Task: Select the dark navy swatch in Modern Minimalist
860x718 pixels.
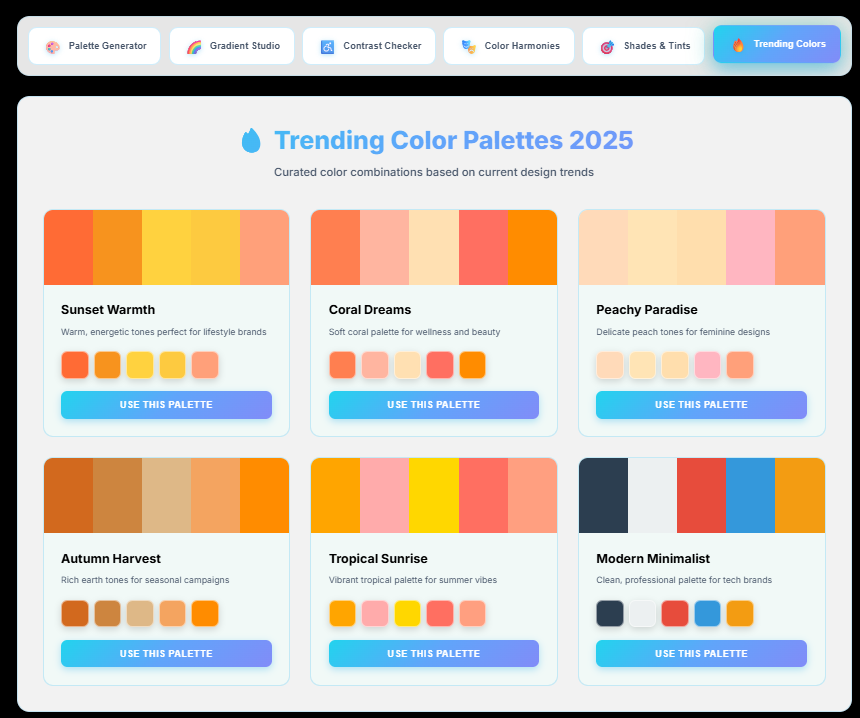Action: (610, 613)
